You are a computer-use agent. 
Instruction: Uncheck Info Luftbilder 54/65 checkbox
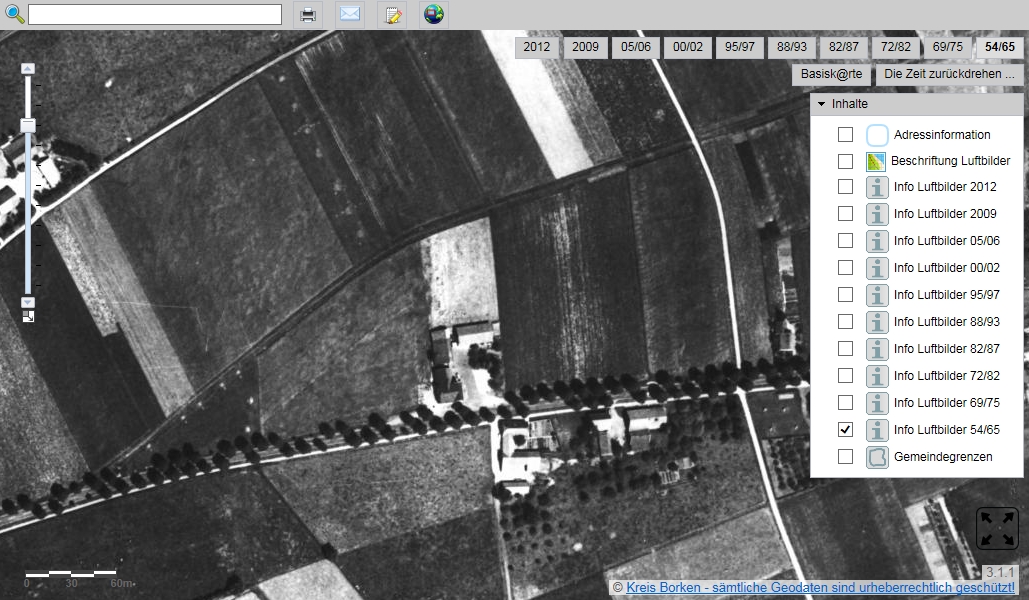click(x=845, y=429)
